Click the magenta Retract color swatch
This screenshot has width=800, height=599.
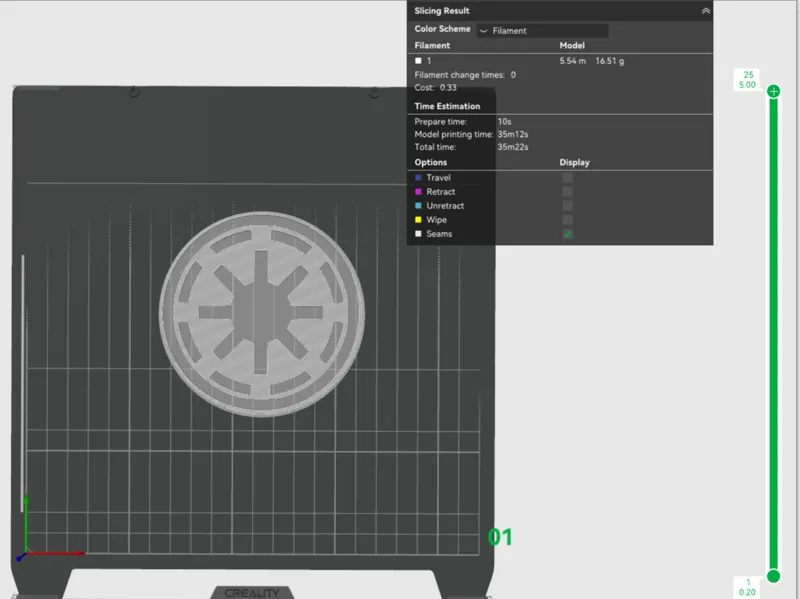coord(418,192)
